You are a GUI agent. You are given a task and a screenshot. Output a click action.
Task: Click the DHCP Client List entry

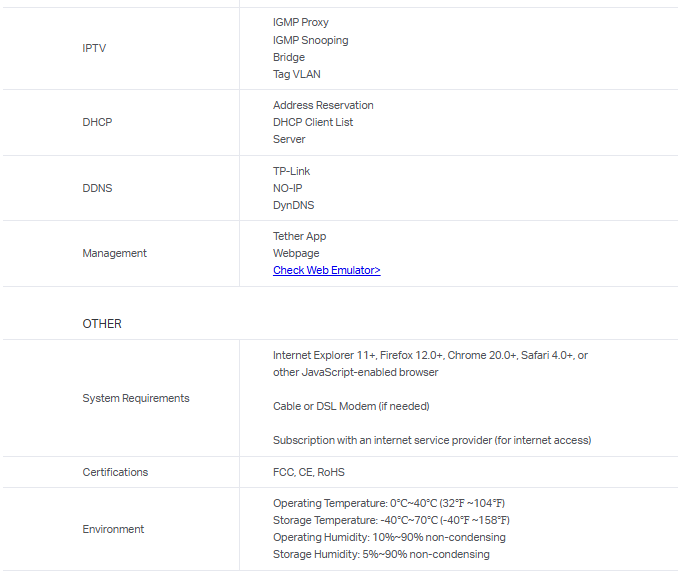pos(313,122)
